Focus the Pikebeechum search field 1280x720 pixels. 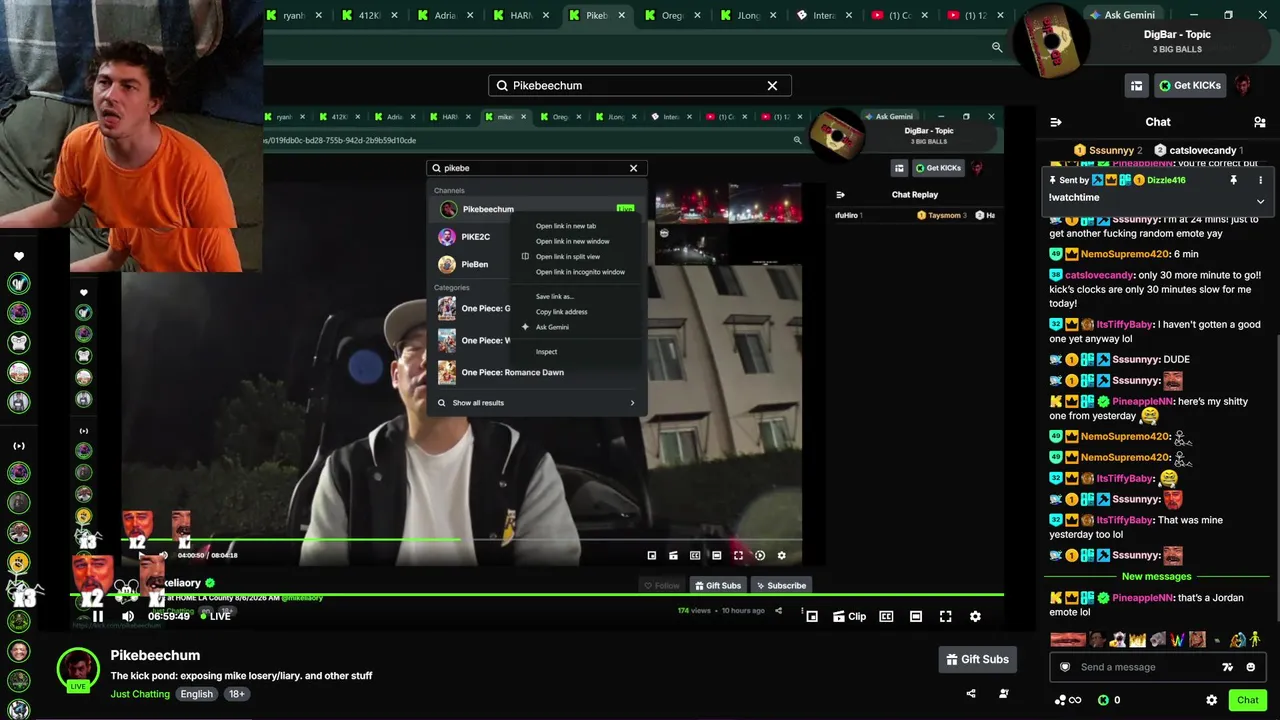[x=640, y=86]
